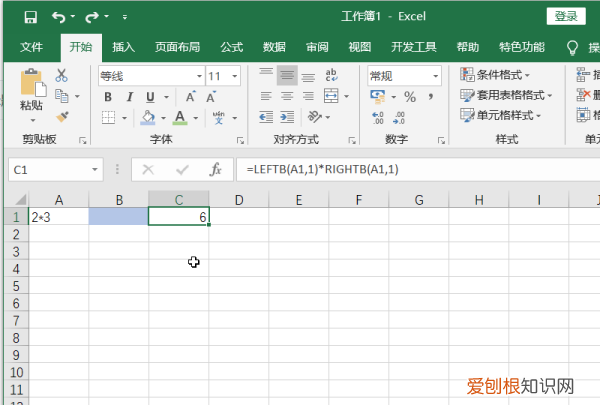Open the 公式 tab

point(232,47)
